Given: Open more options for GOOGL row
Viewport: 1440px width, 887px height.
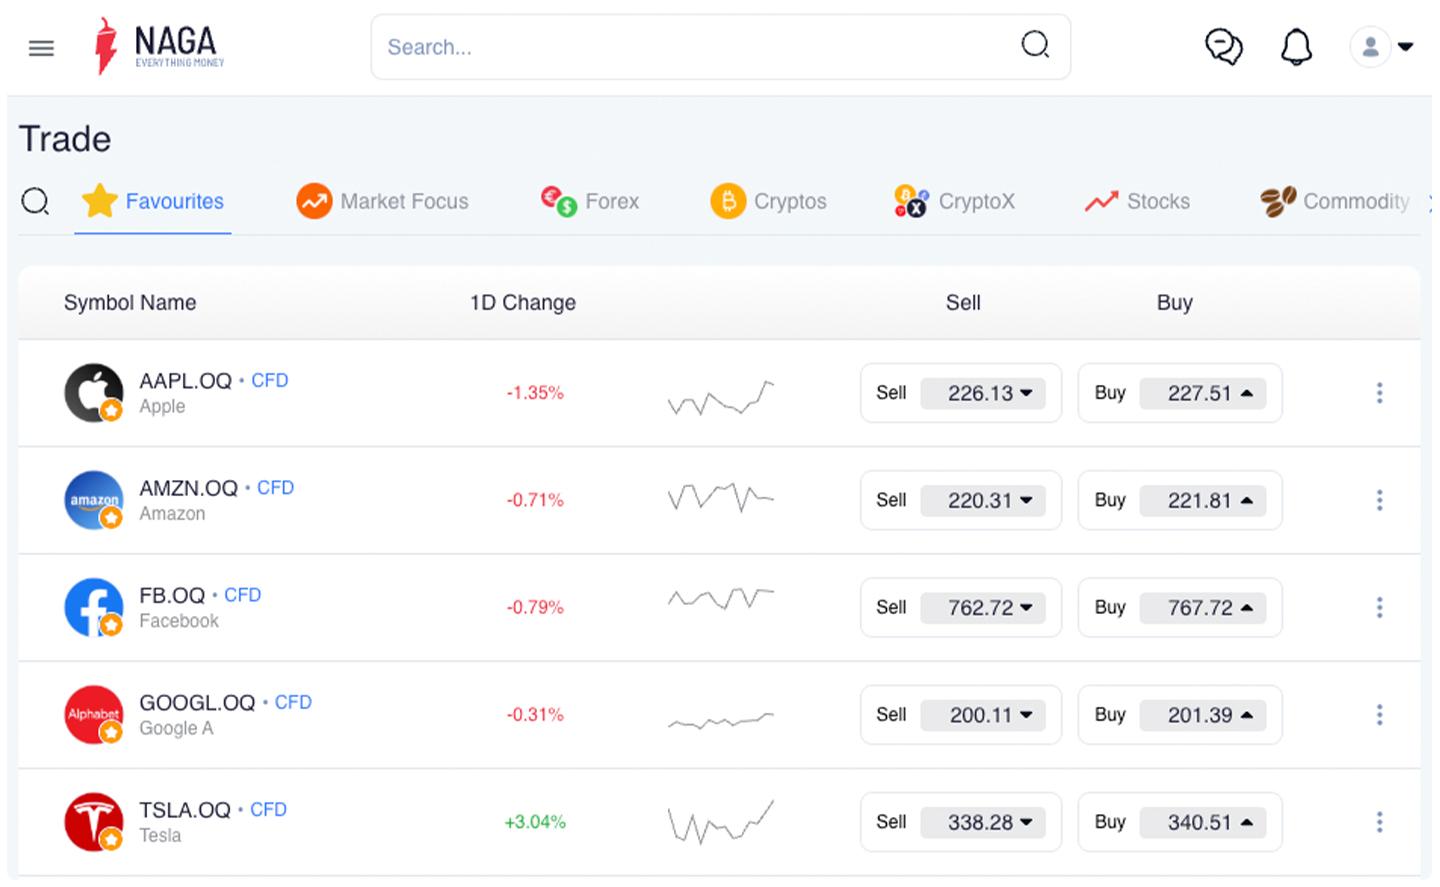Looking at the screenshot, I should pyautogui.click(x=1379, y=715).
